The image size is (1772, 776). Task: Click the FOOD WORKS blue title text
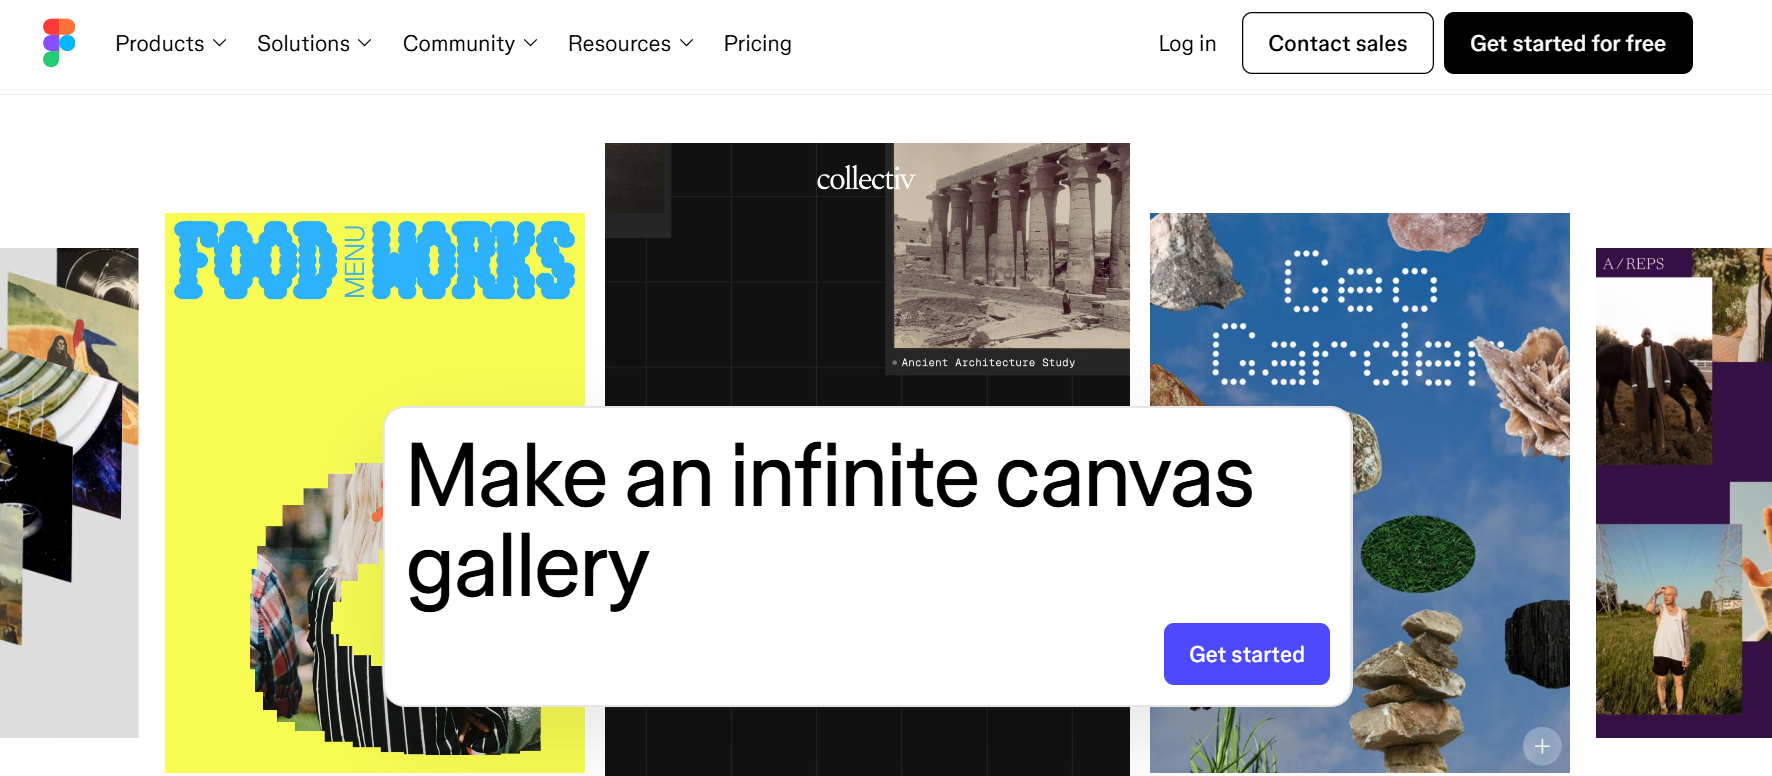coord(375,260)
